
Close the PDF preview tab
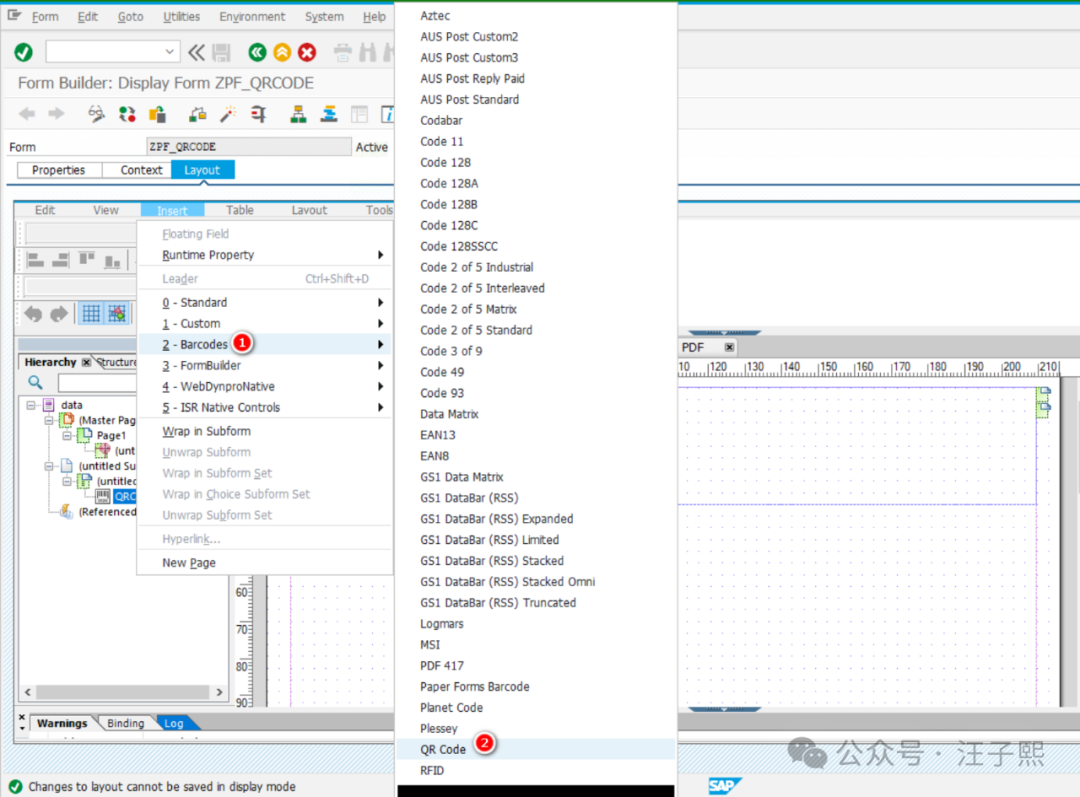click(729, 347)
